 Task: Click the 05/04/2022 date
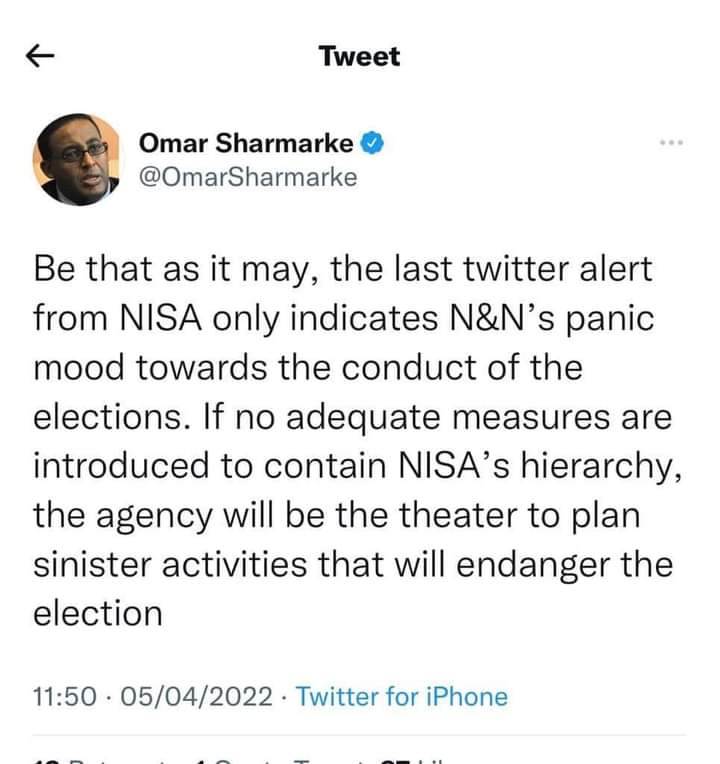coord(197,697)
